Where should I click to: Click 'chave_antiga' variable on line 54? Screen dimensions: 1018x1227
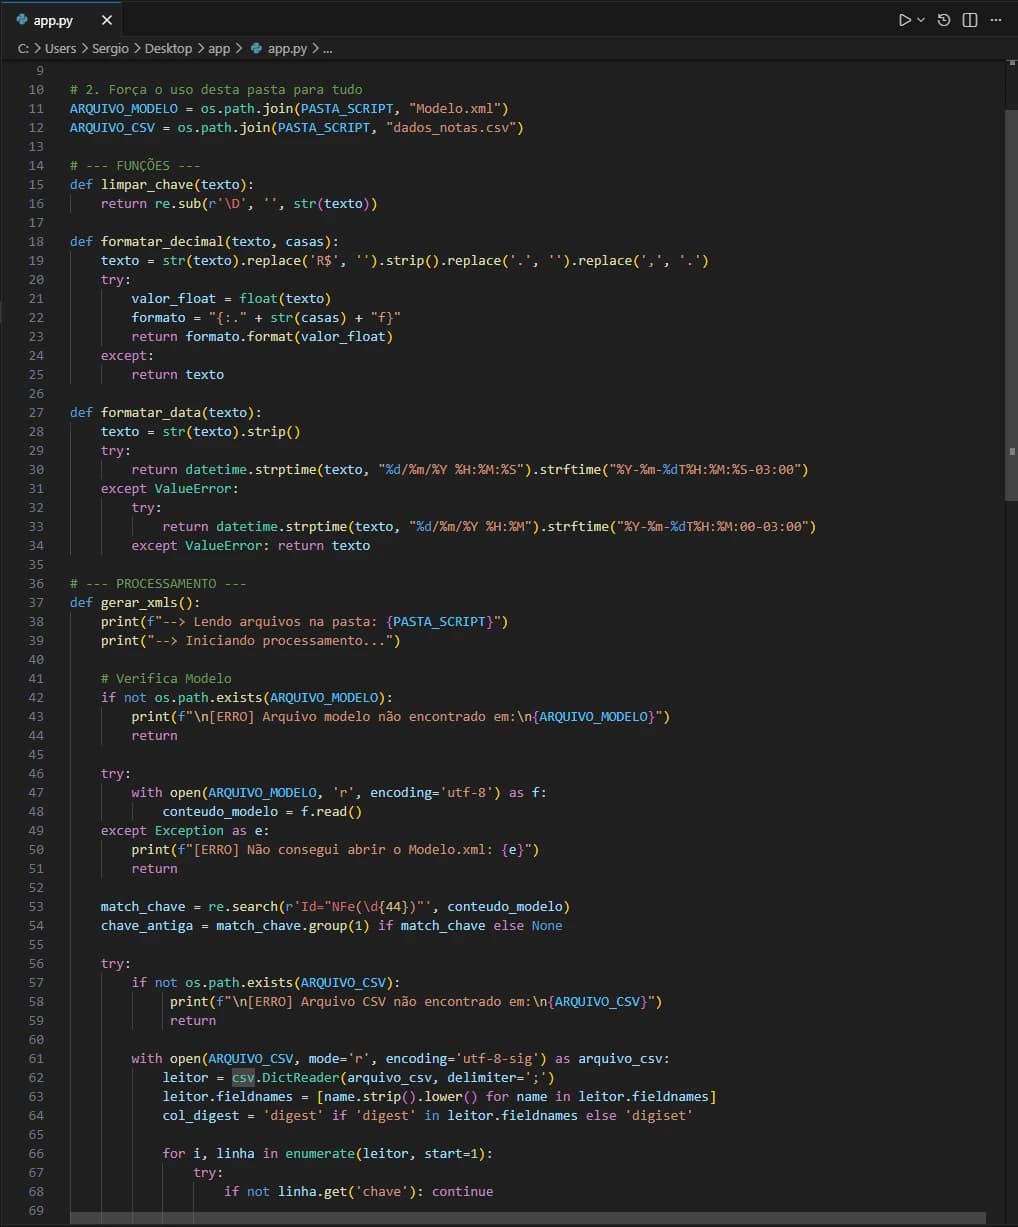click(146, 925)
